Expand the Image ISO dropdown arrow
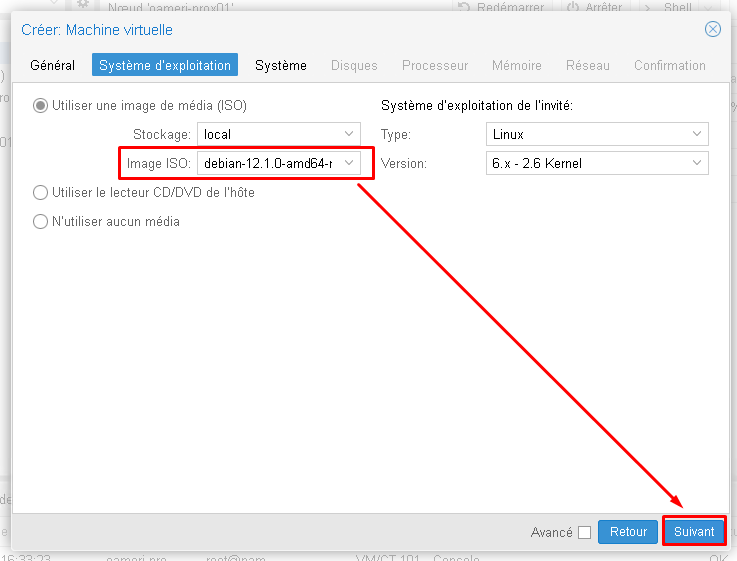The width and height of the screenshot is (737, 561). 349,163
